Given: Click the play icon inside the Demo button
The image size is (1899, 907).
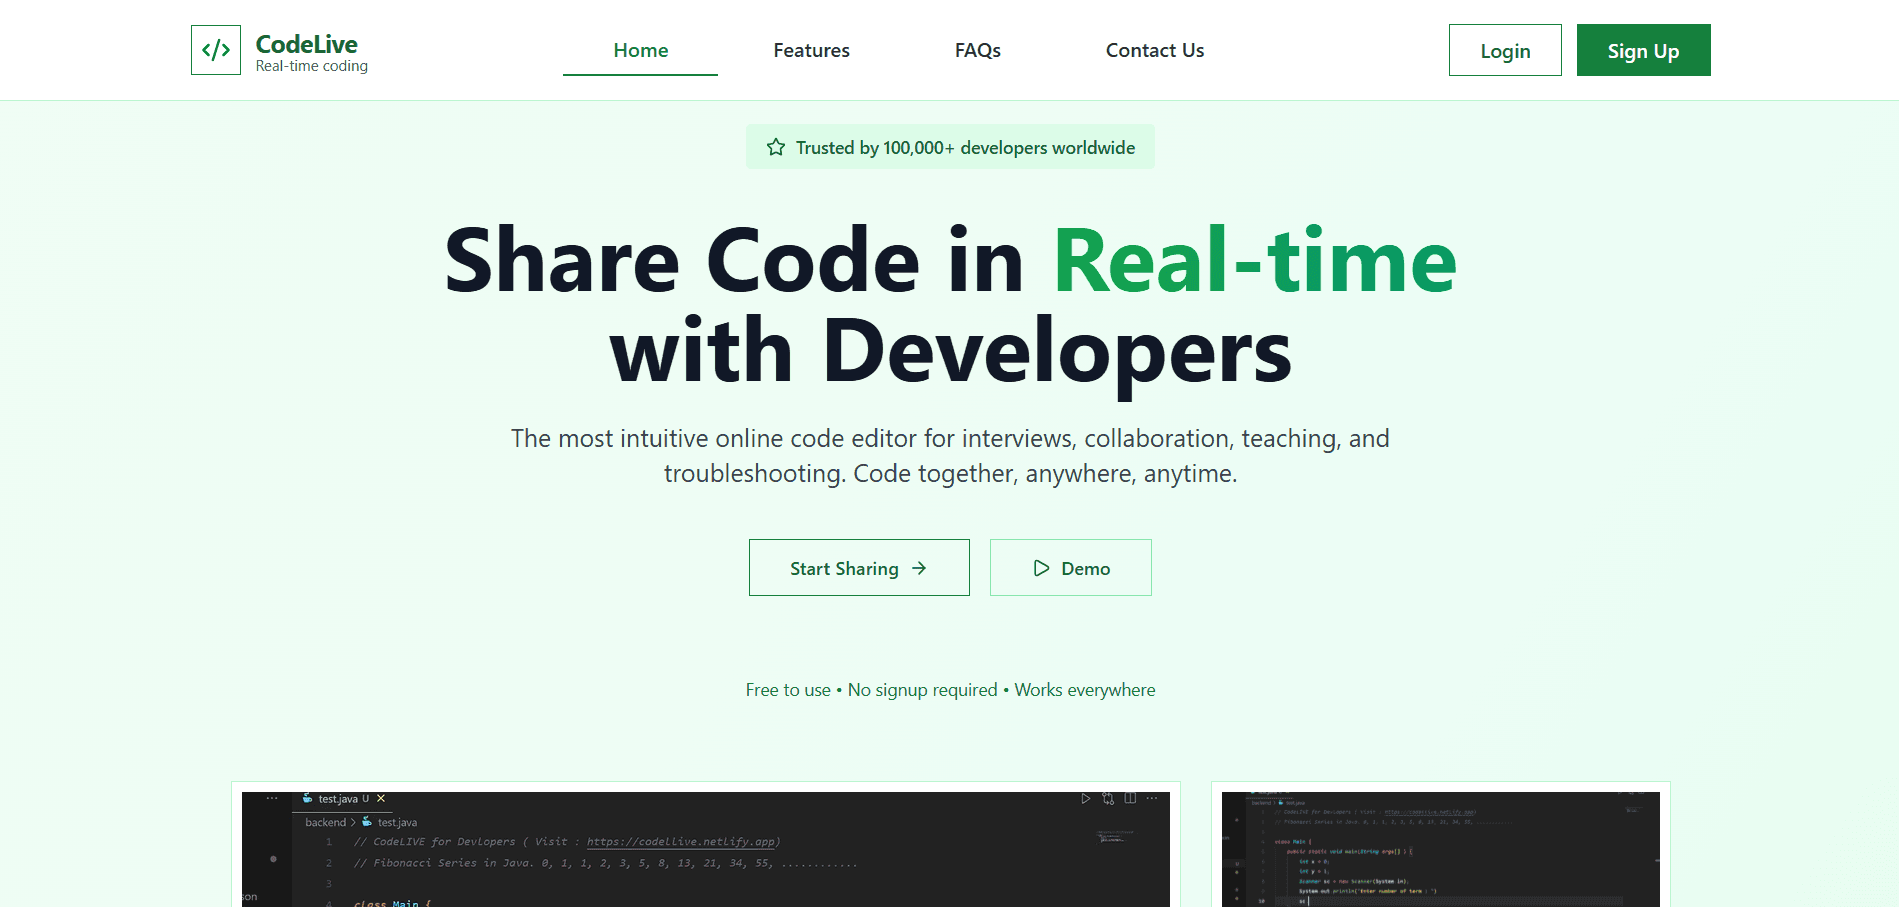Looking at the screenshot, I should 1041,568.
